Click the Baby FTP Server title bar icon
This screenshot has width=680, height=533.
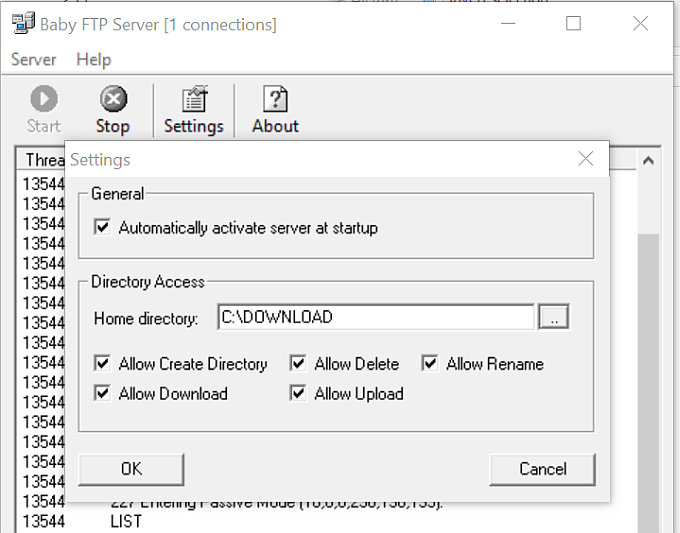[x=20, y=24]
